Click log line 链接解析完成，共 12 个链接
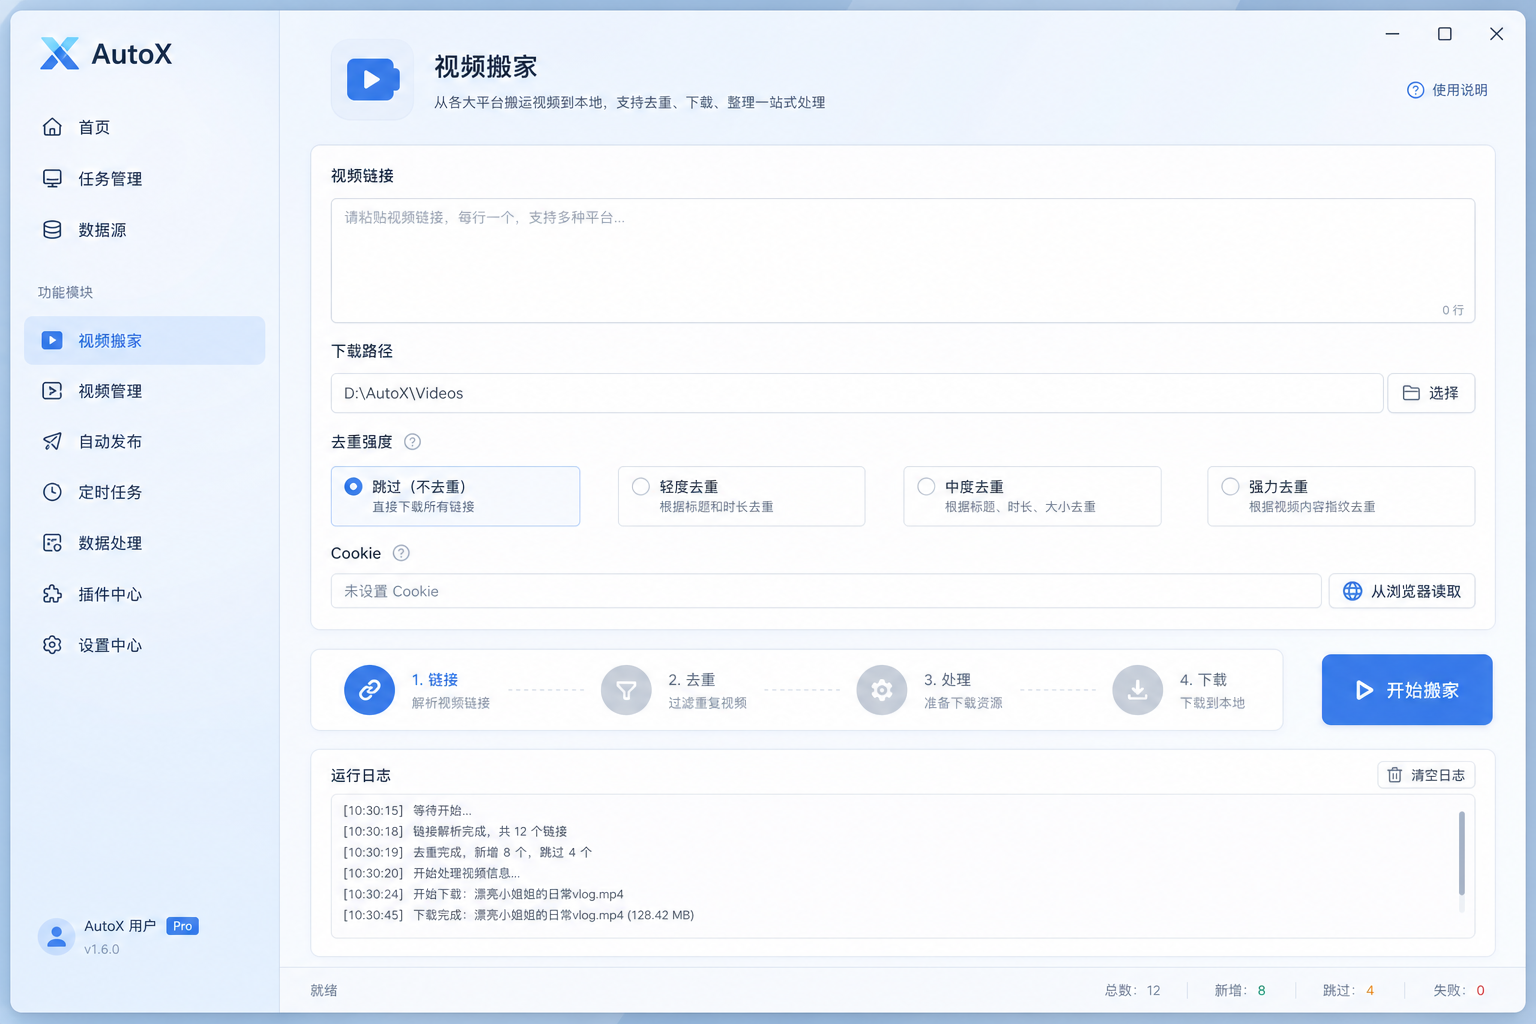This screenshot has height=1024, width=1536. [490, 831]
